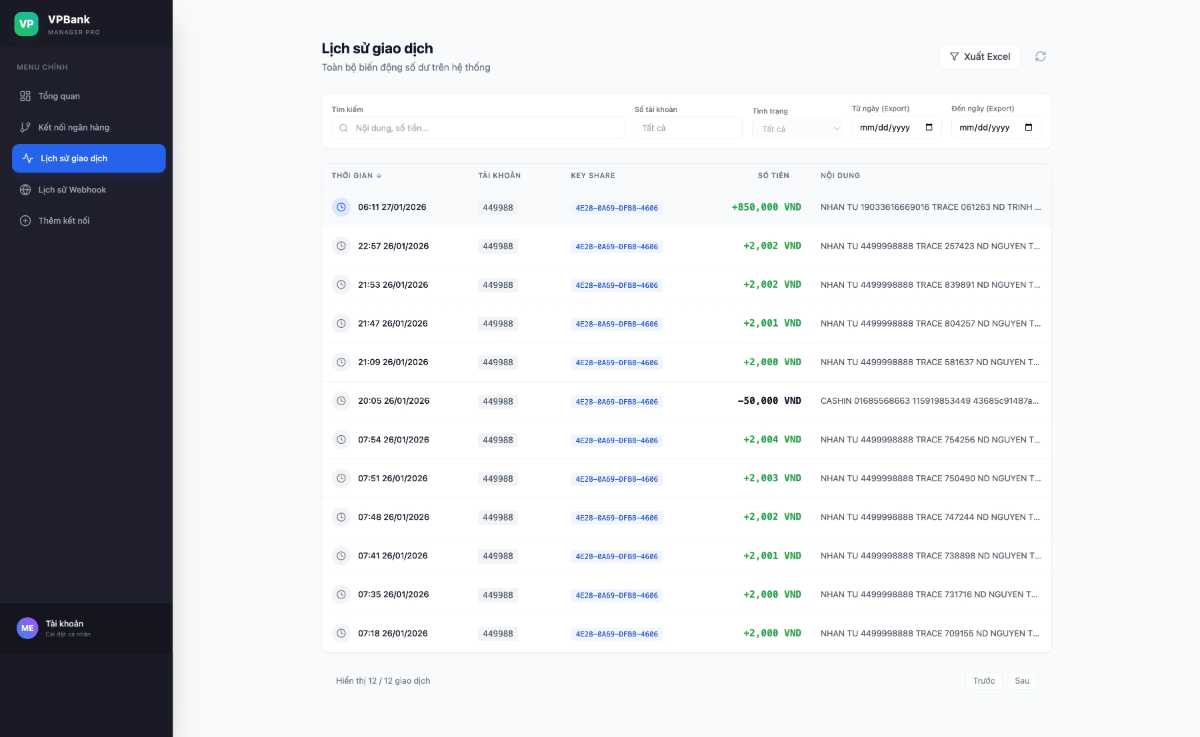Screen dimensions: 1200x737
Task: Click the Sau pagination button
Action: coord(1021,681)
